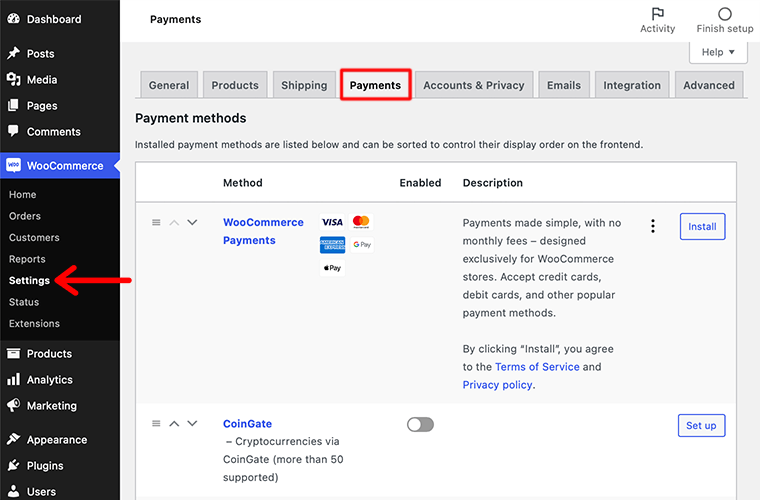Click the Mastercard logo

click(x=361, y=222)
